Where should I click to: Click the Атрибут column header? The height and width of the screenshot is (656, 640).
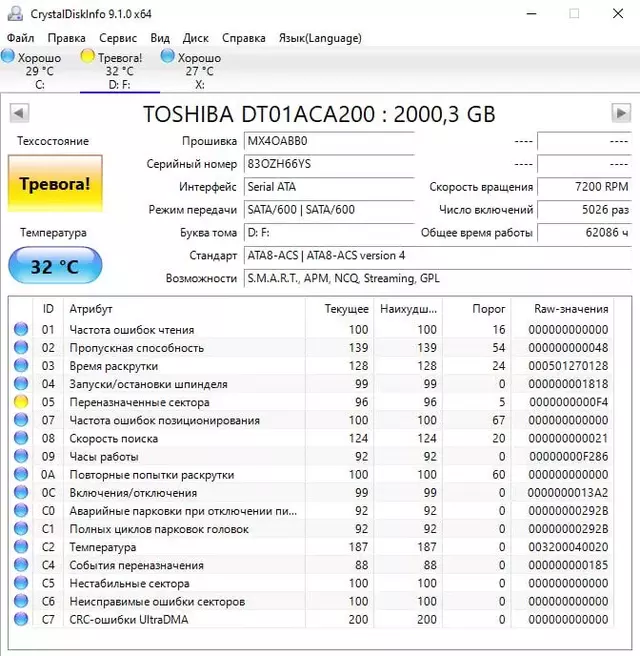click(184, 309)
